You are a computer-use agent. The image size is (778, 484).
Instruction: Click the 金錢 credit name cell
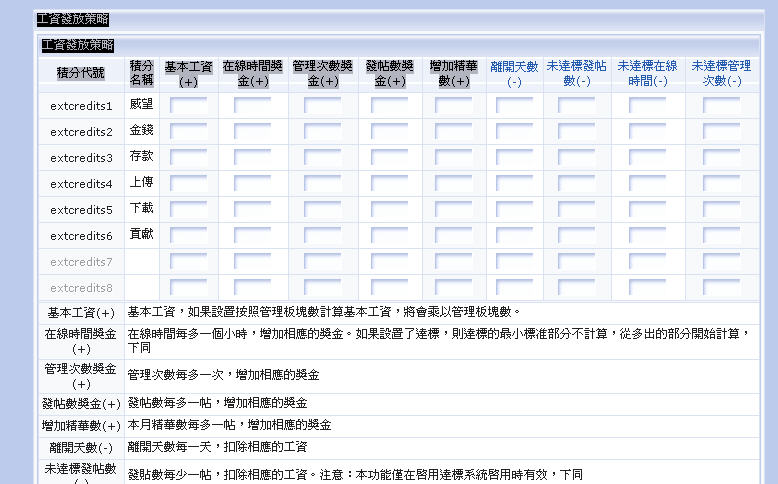pos(141,130)
